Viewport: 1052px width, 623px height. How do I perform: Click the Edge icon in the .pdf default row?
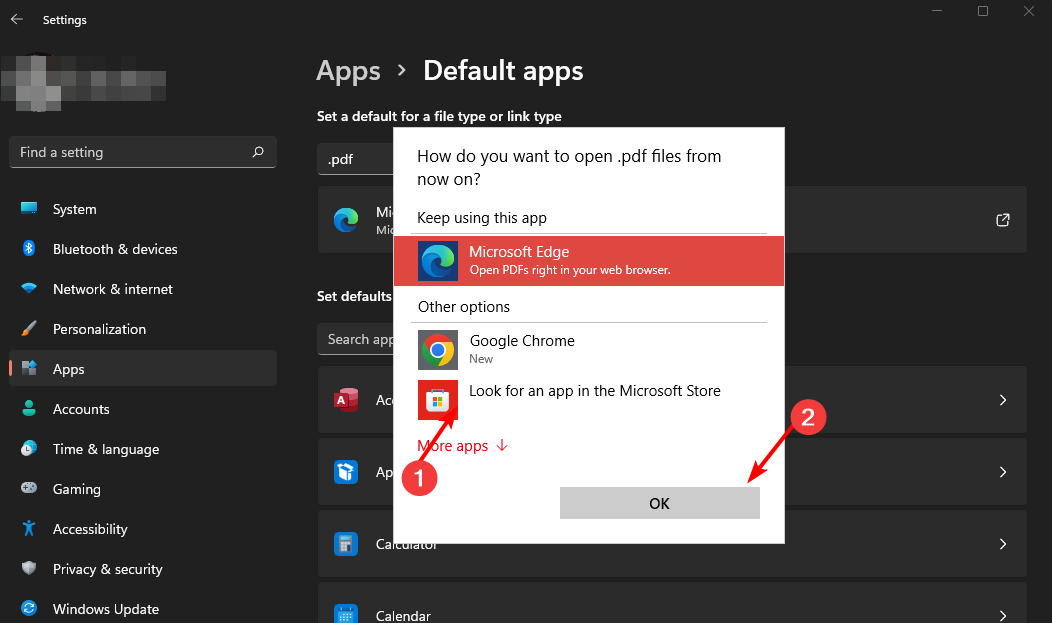pos(346,220)
